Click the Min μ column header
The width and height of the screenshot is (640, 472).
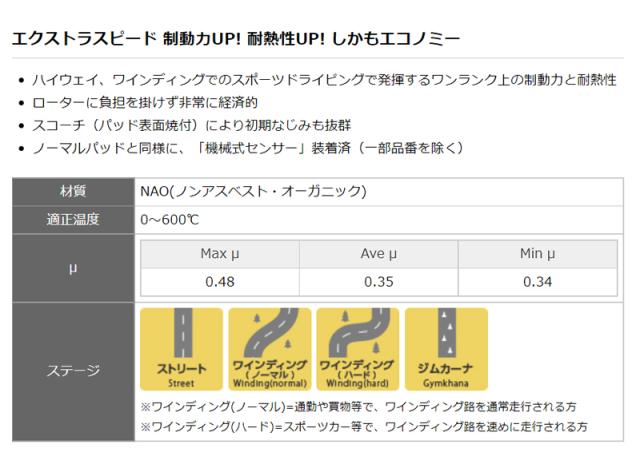tap(537, 254)
